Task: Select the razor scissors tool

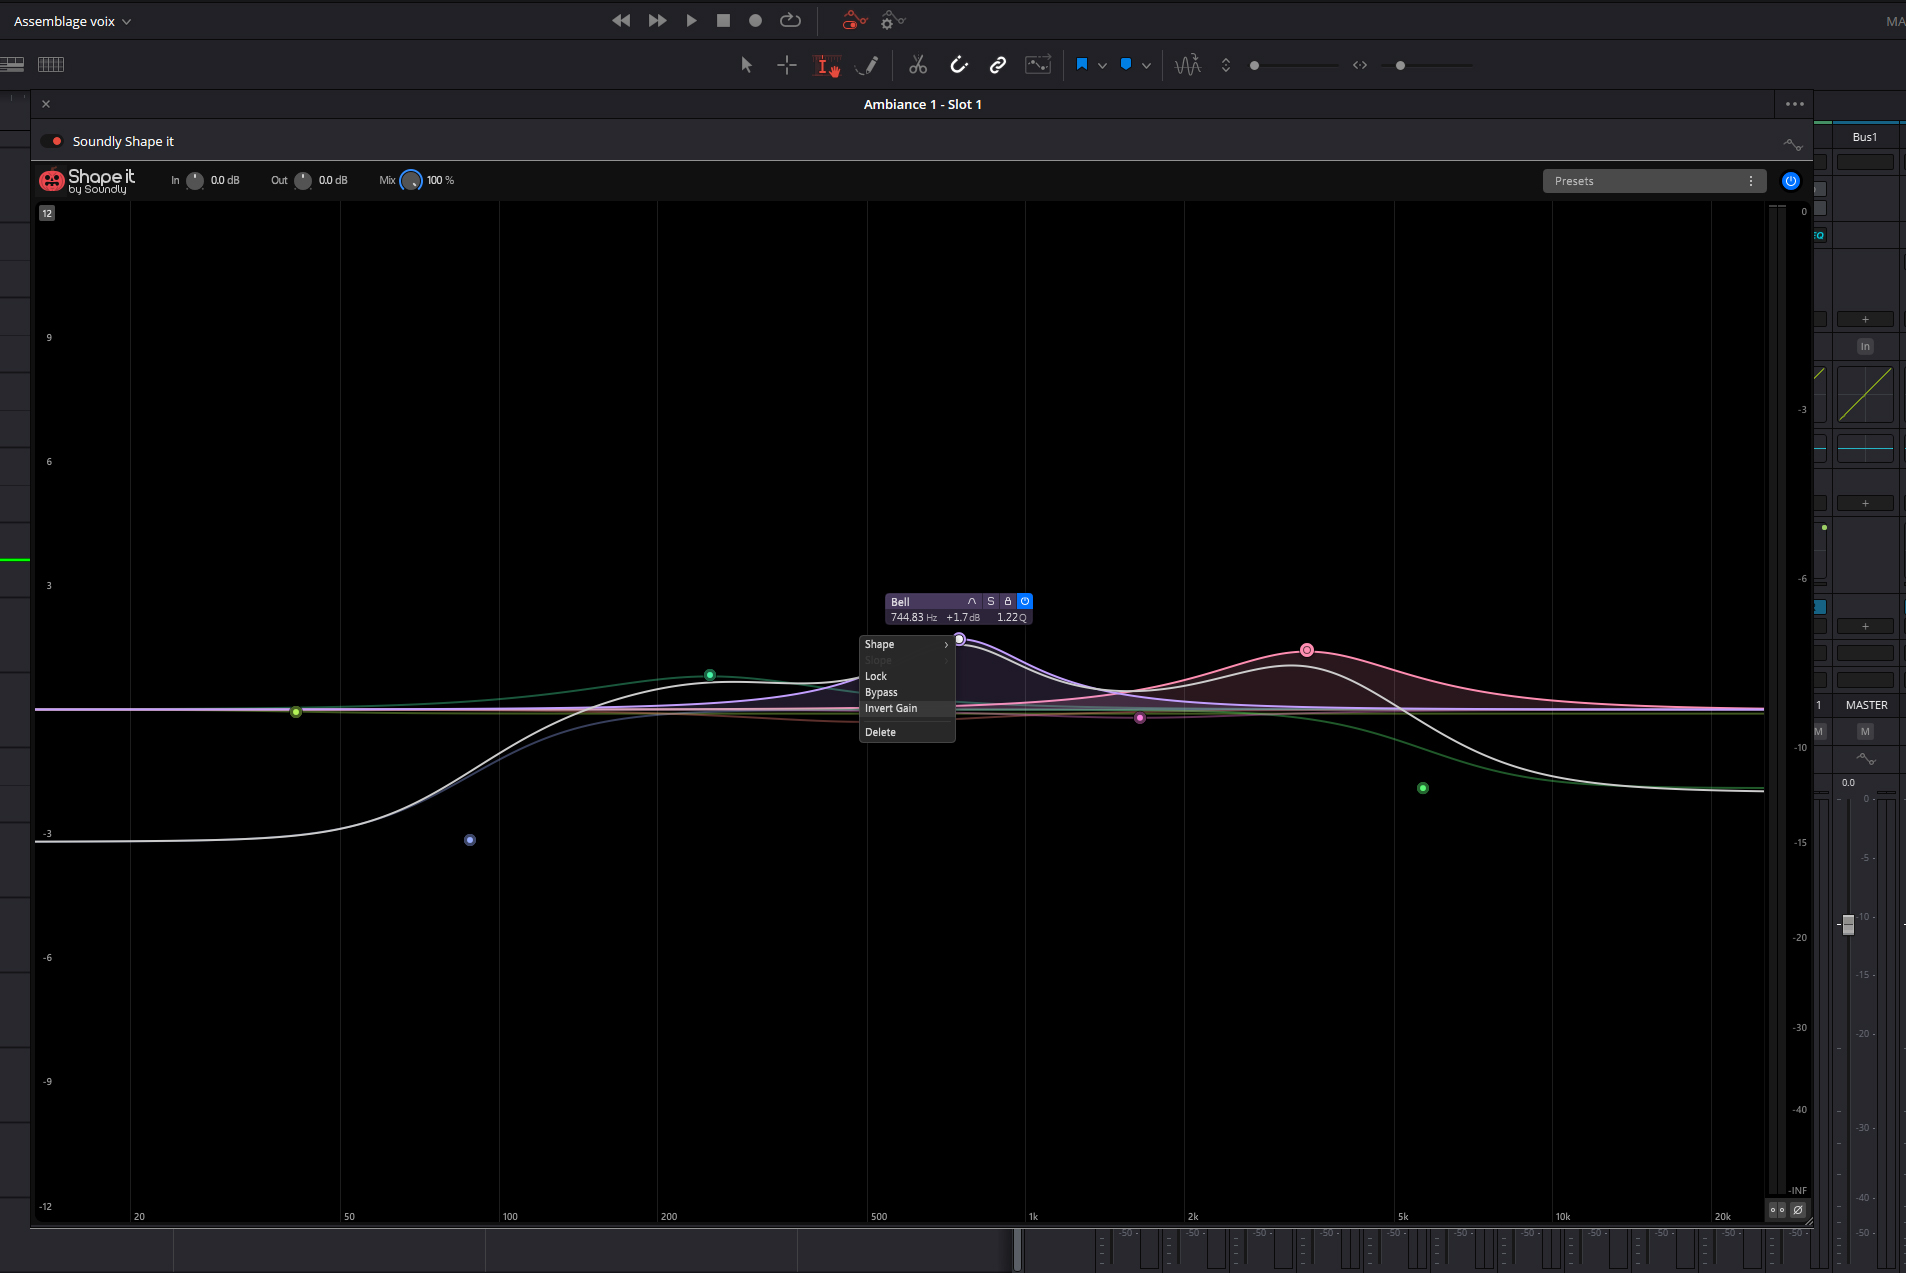Action: point(917,65)
